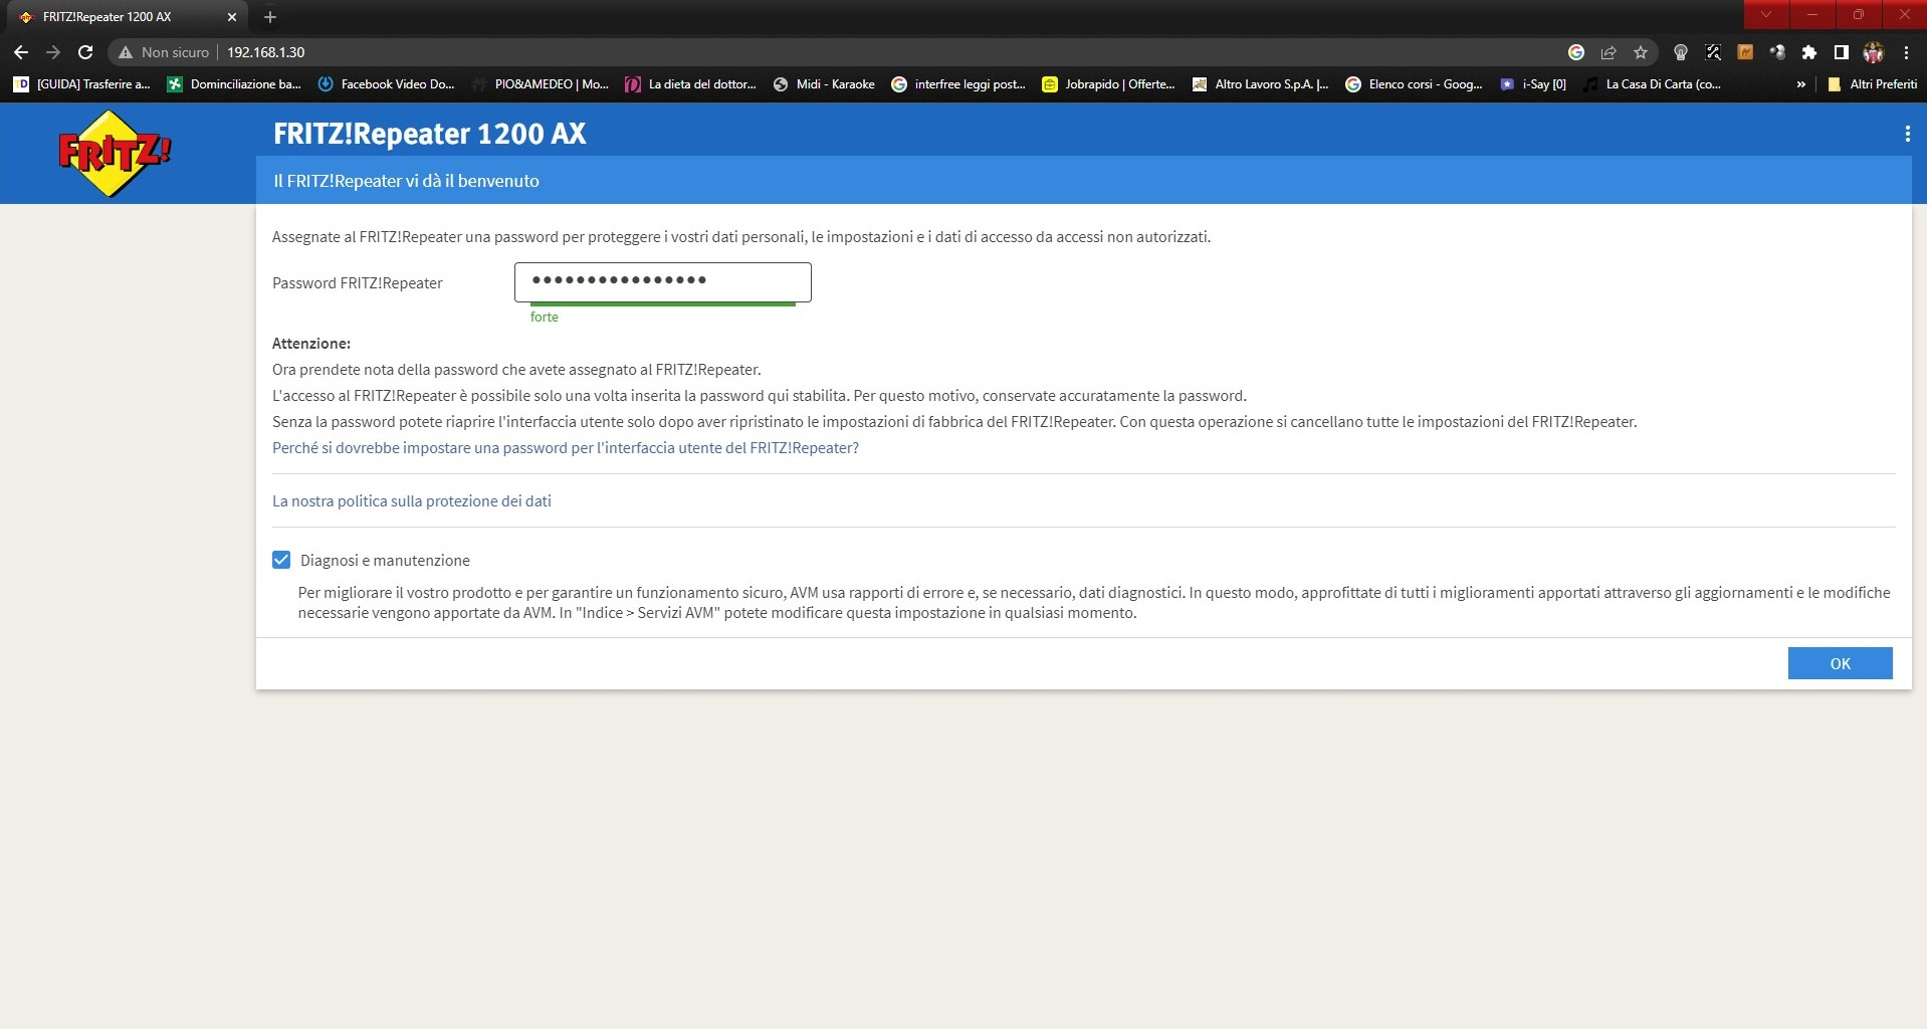The width and height of the screenshot is (1927, 1029).
Task: Open the Chrome three-dot menu
Action: [x=1906, y=52]
